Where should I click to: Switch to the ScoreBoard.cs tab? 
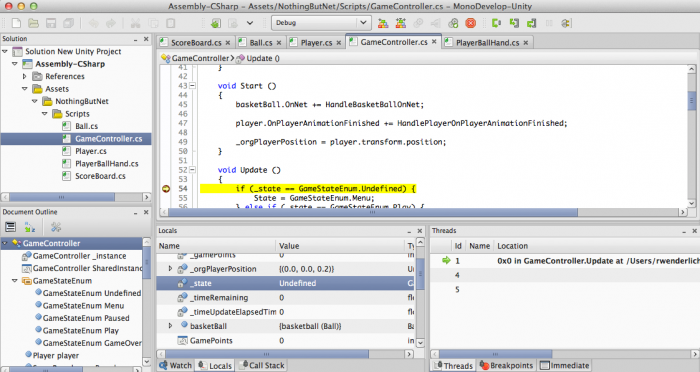click(196, 43)
